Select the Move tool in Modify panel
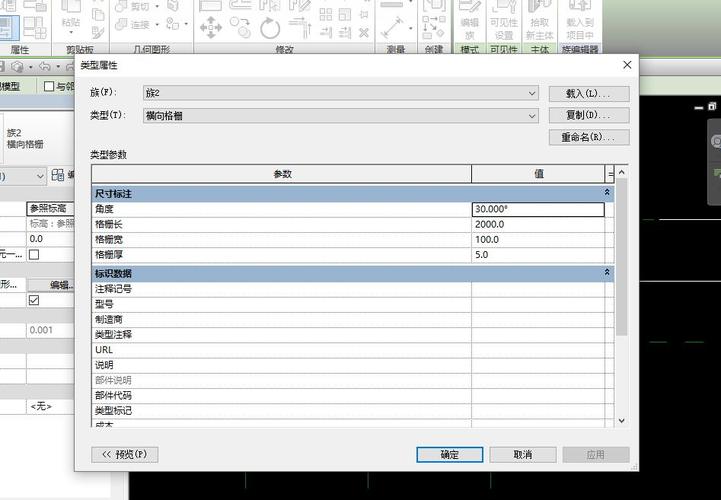This screenshot has width=721, height=500. point(211,27)
